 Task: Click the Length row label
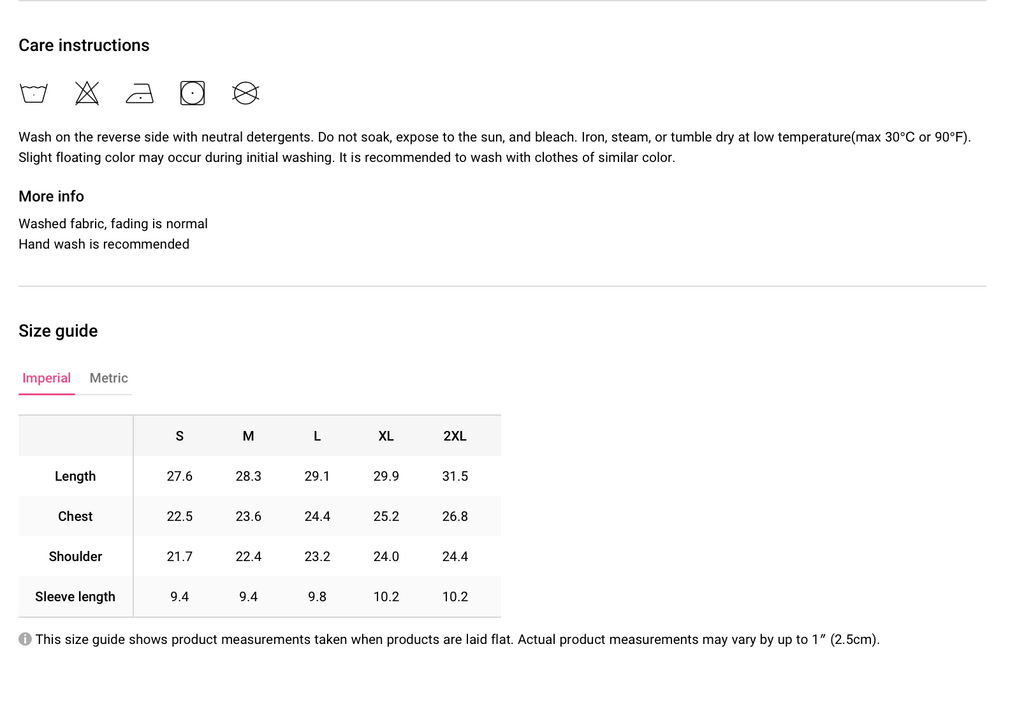coord(75,476)
